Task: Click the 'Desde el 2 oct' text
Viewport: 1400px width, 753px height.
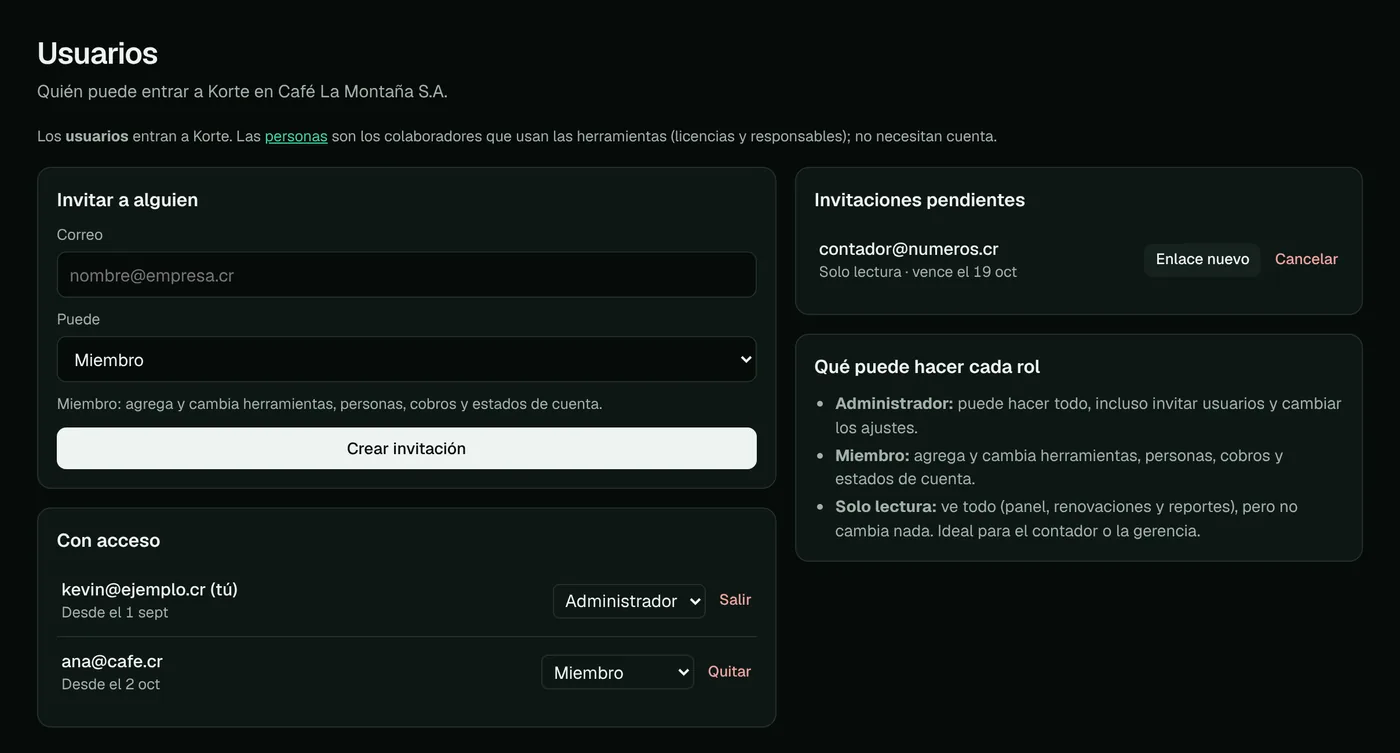Action: [110, 684]
